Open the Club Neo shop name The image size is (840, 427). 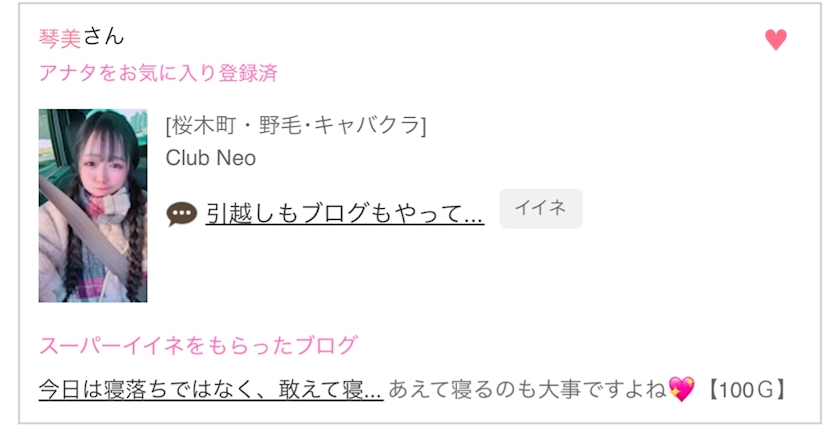pyautogui.click(x=211, y=158)
